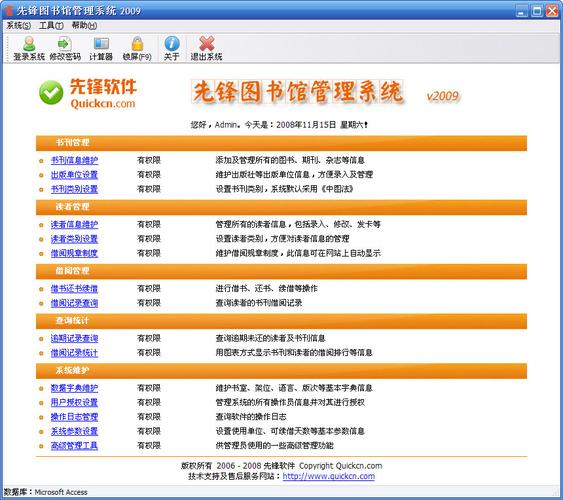
Task: Open 书刊类别设置 link
Action: coord(74,189)
